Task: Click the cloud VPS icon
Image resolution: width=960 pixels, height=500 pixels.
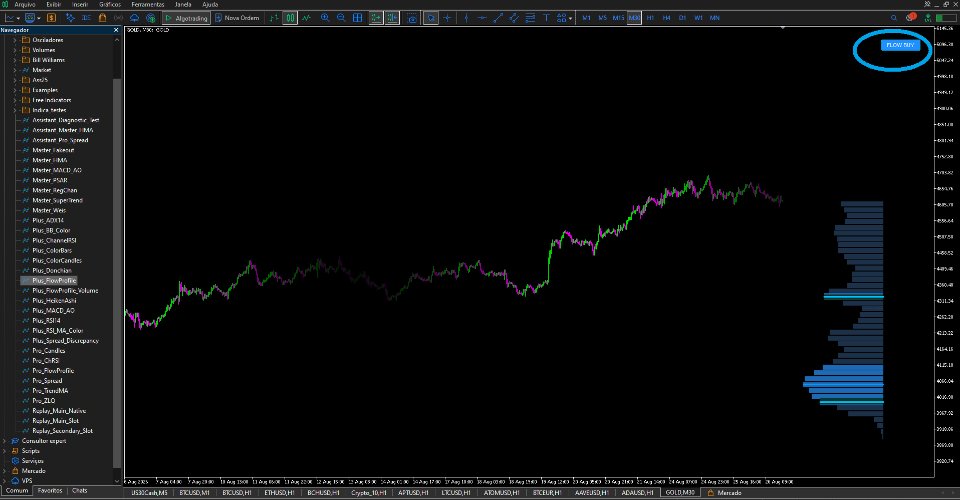Action: (x=134, y=18)
